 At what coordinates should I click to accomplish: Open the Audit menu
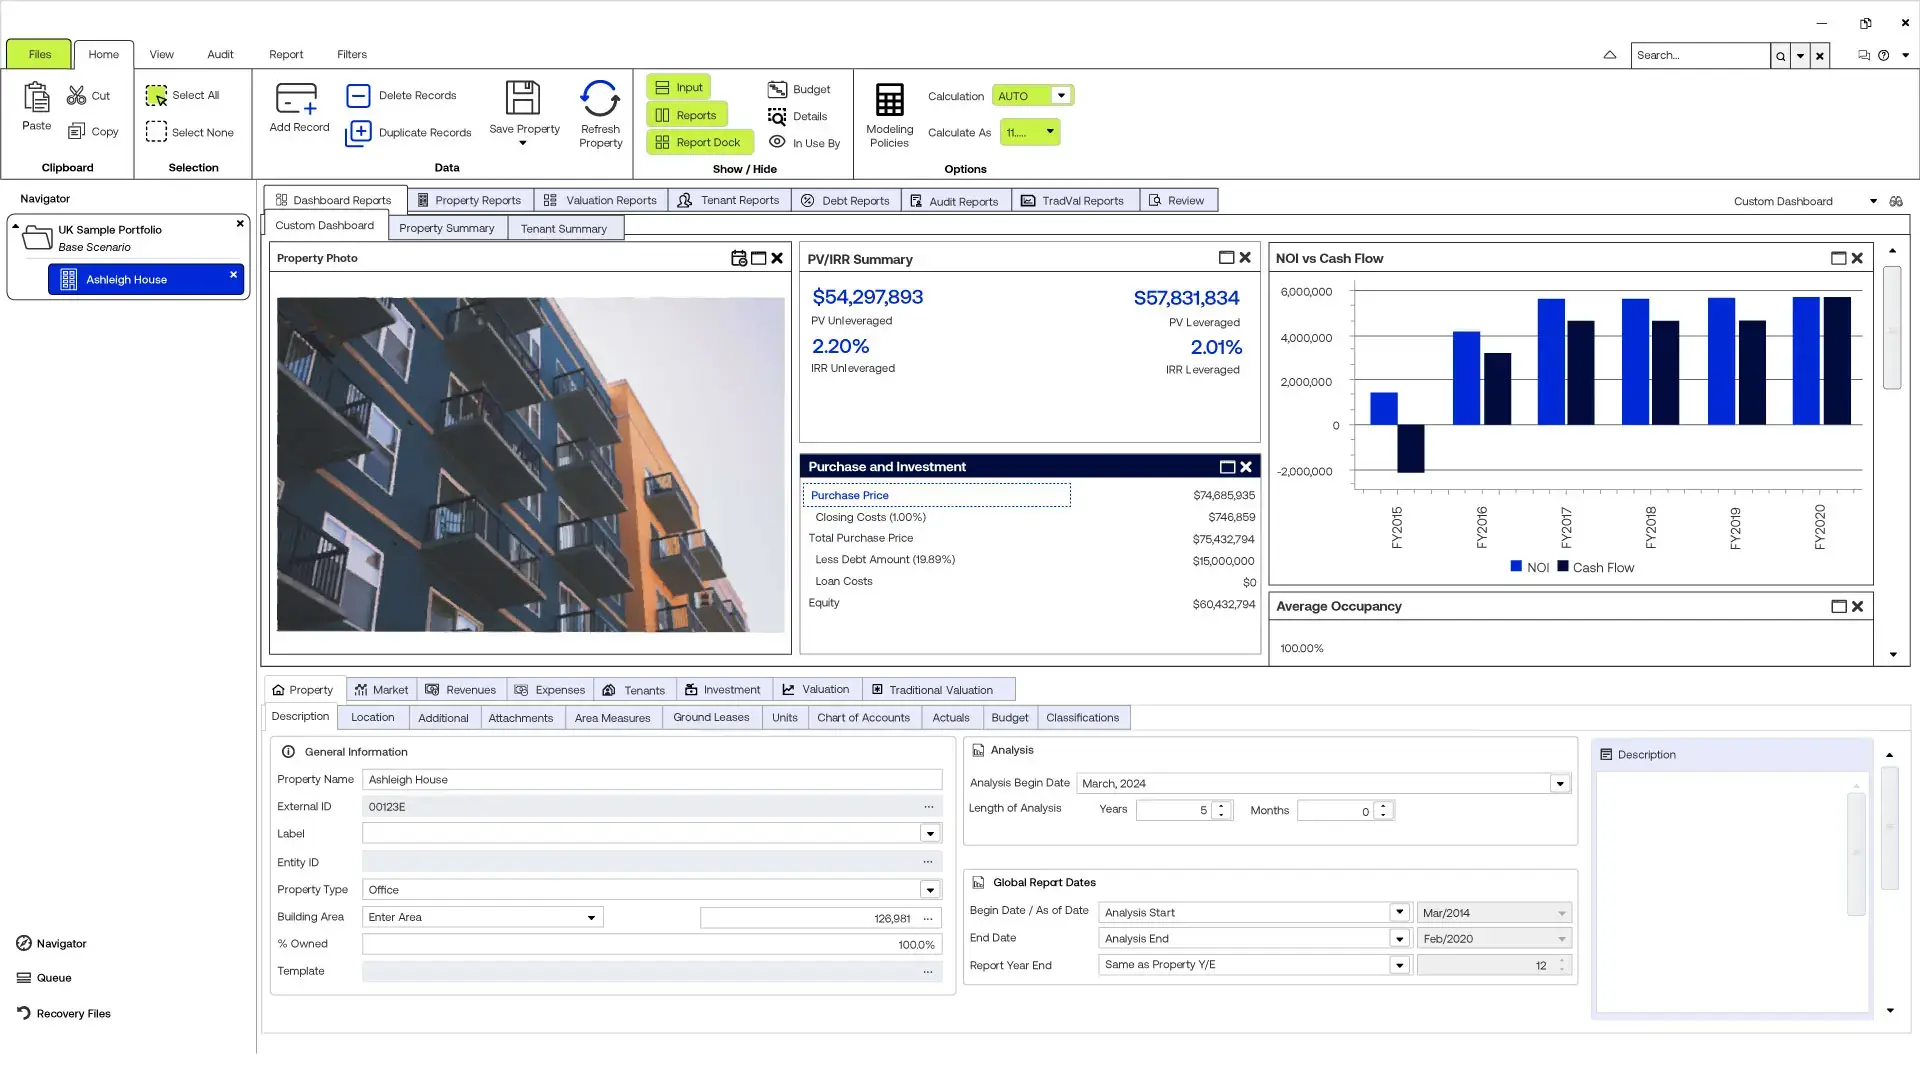point(220,54)
